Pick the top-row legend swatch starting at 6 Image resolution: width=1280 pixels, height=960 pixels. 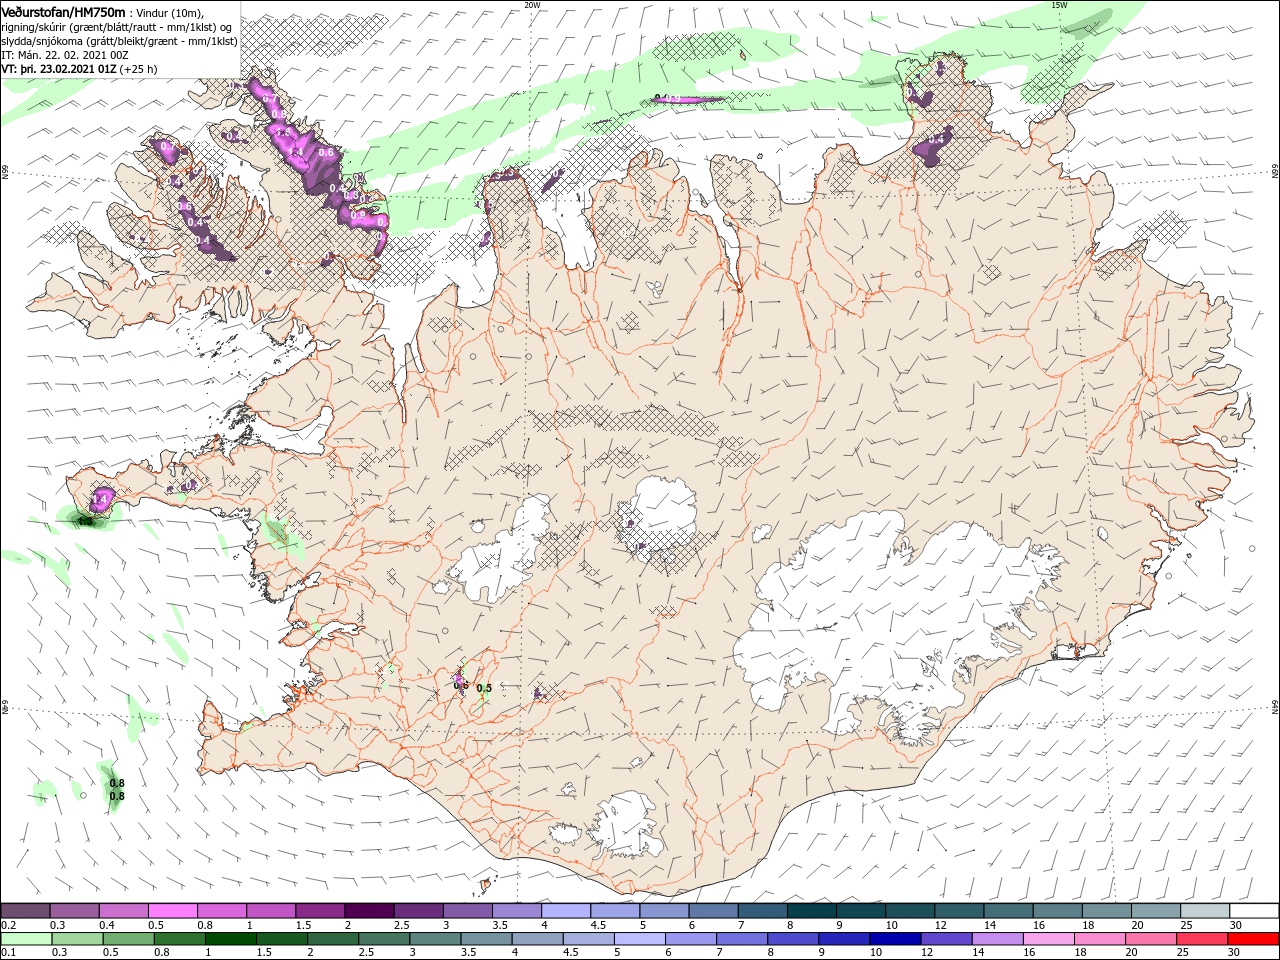713,911
